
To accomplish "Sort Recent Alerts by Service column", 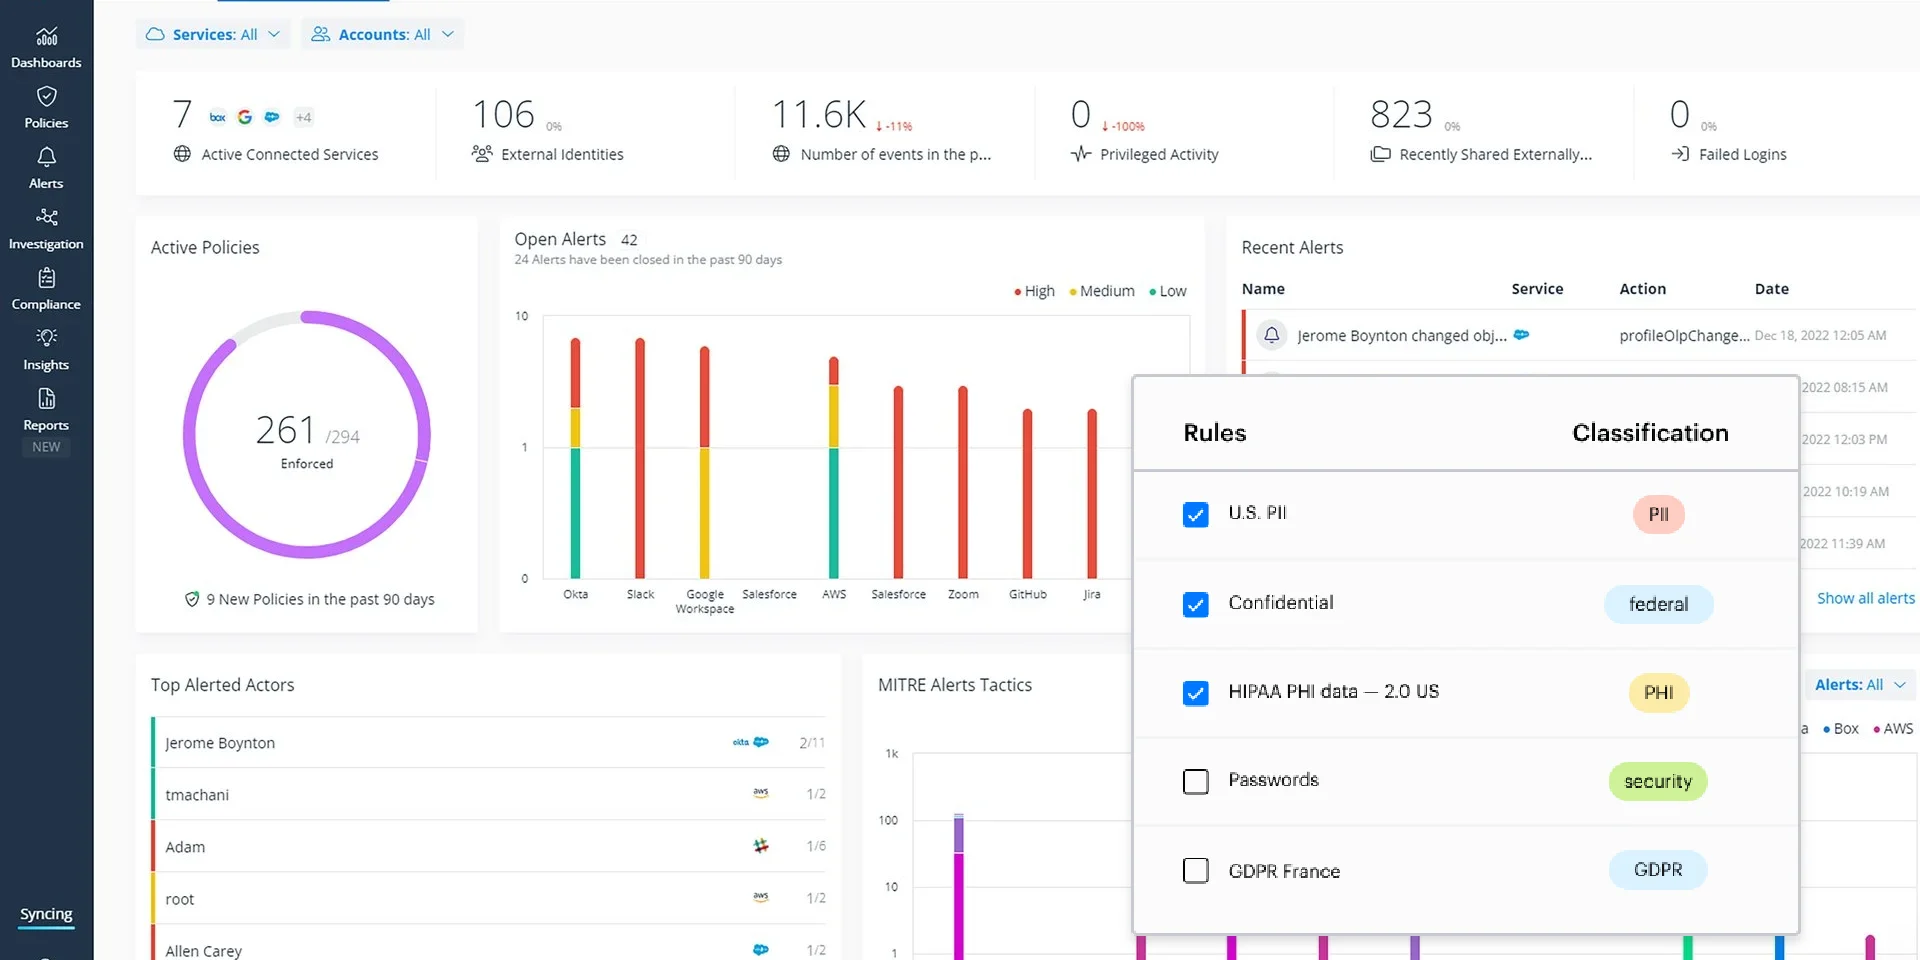I will click(x=1537, y=289).
